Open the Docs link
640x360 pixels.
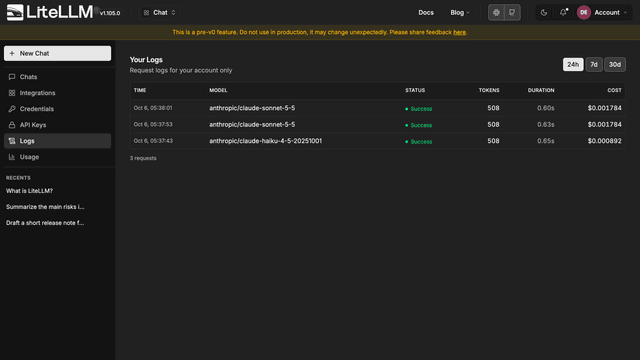(x=426, y=13)
